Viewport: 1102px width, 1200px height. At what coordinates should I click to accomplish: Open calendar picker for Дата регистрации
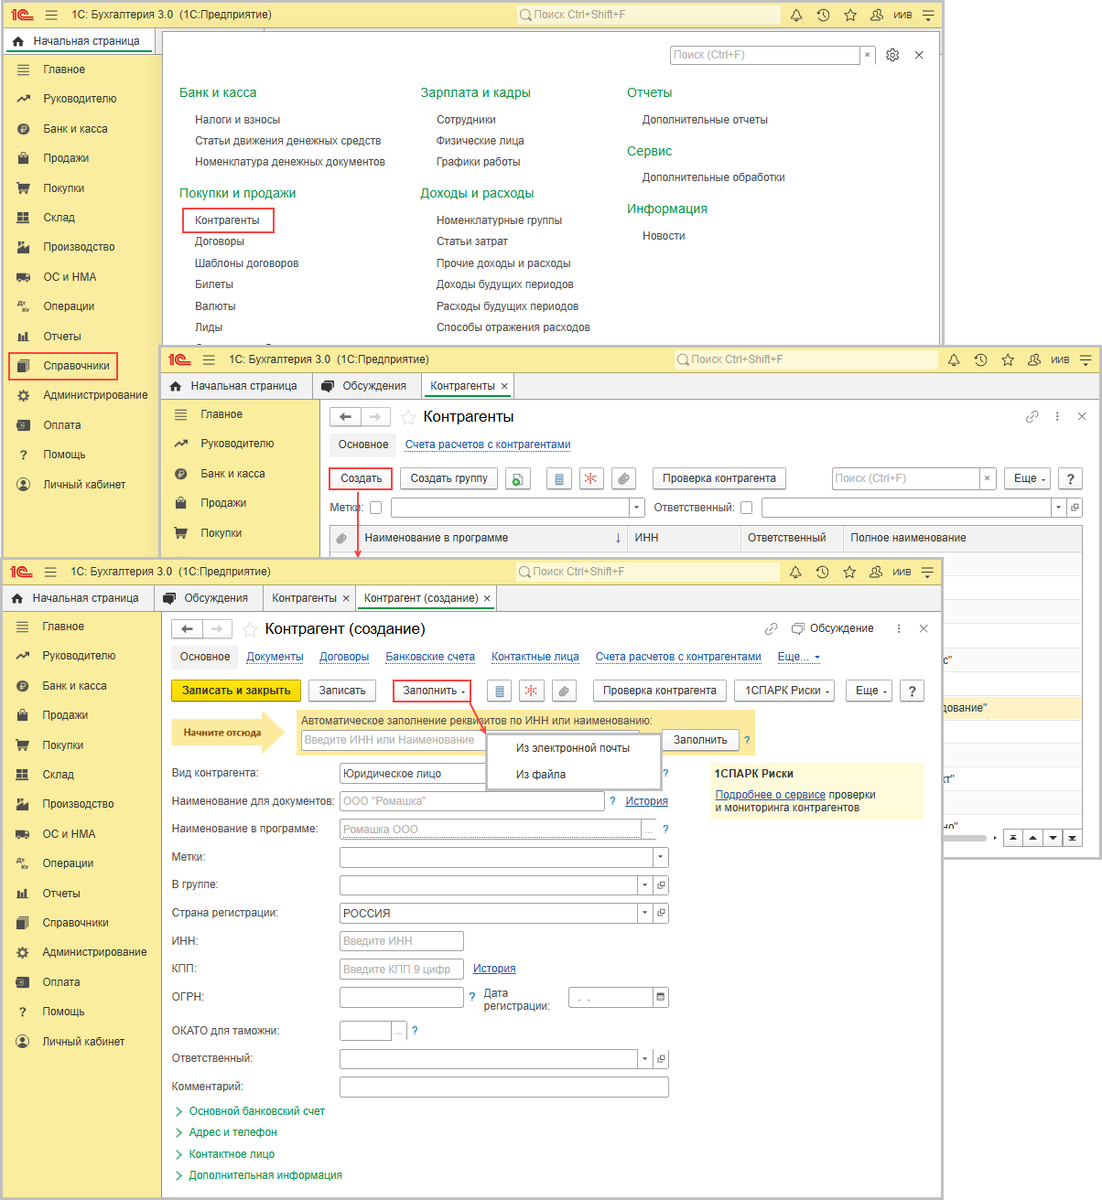click(x=660, y=997)
